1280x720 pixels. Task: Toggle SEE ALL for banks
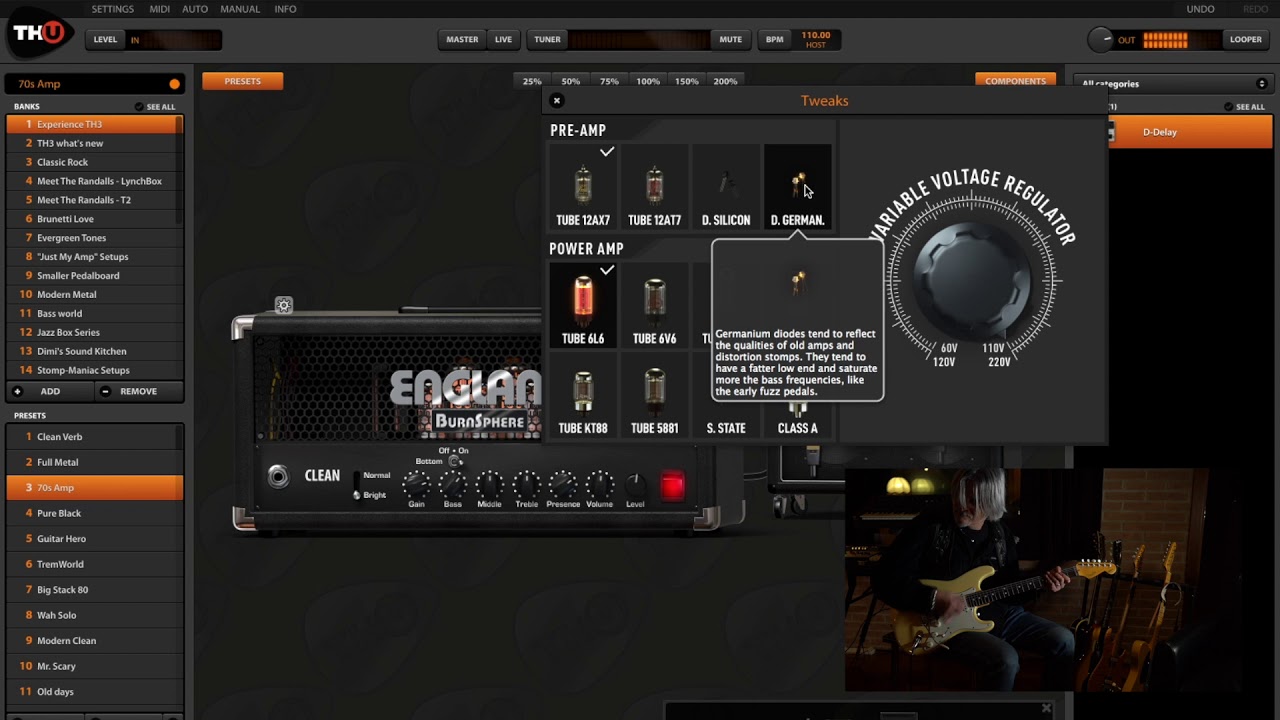point(155,106)
